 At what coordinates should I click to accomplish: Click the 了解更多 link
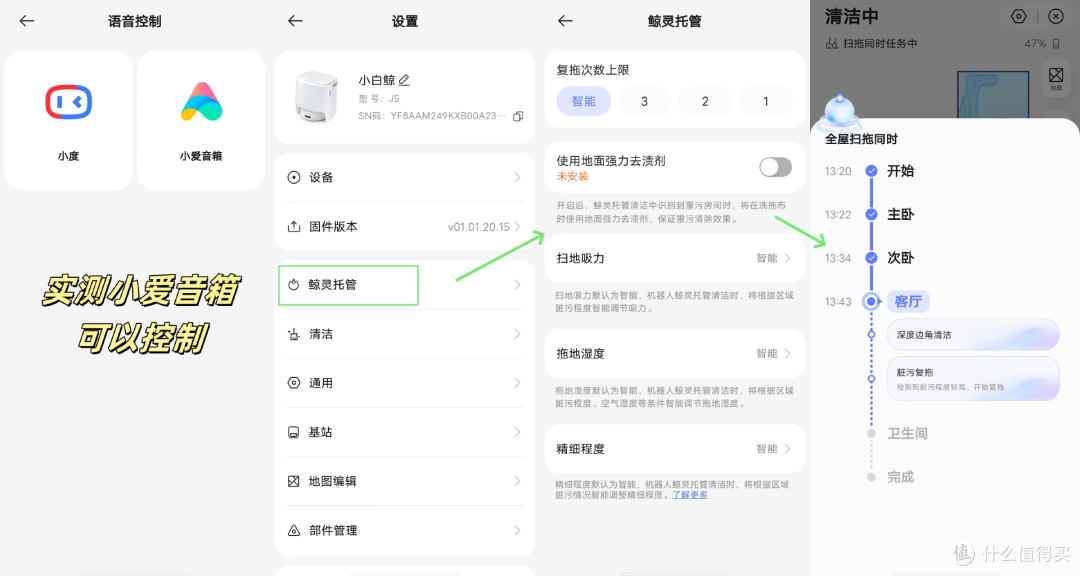(689, 495)
